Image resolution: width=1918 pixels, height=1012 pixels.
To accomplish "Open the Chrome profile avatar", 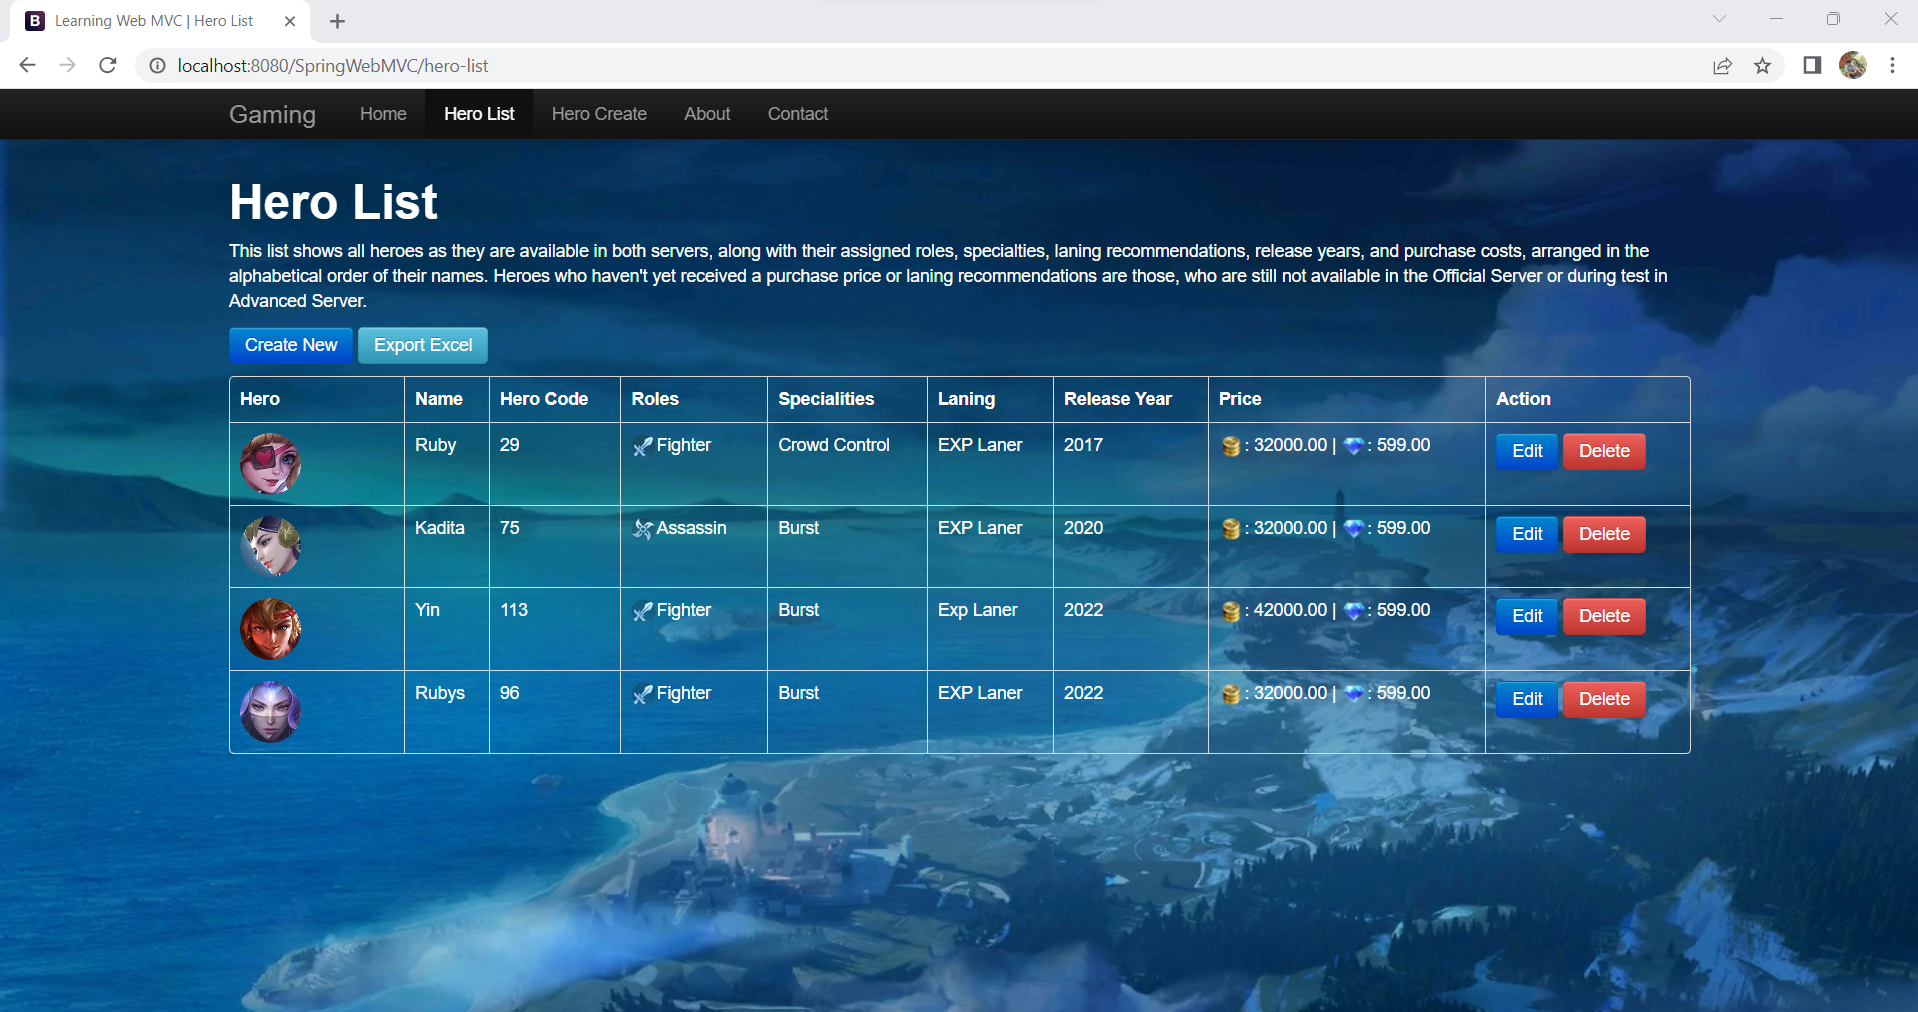I will (x=1853, y=65).
